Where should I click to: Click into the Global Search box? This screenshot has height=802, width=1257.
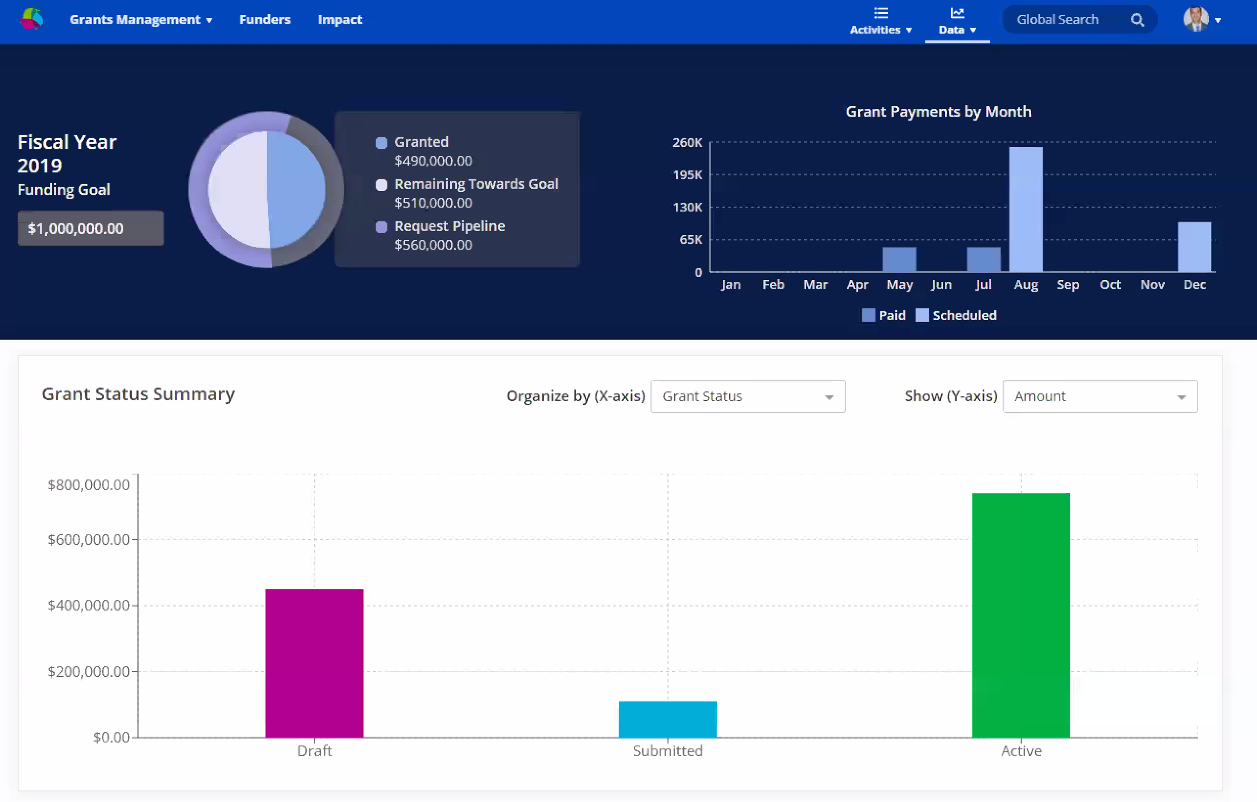tap(1062, 20)
